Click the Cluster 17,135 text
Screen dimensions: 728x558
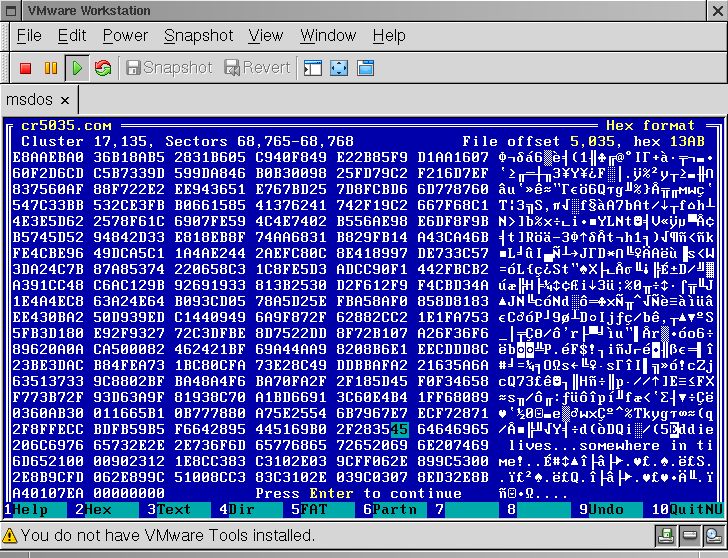coord(84,141)
